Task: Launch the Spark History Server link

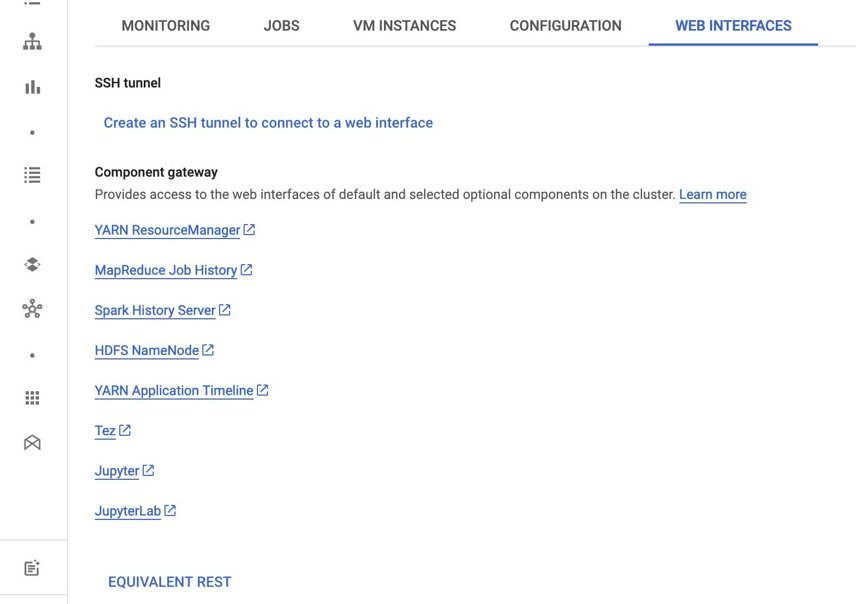Action: pyautogui.click(x=155, y=310)
